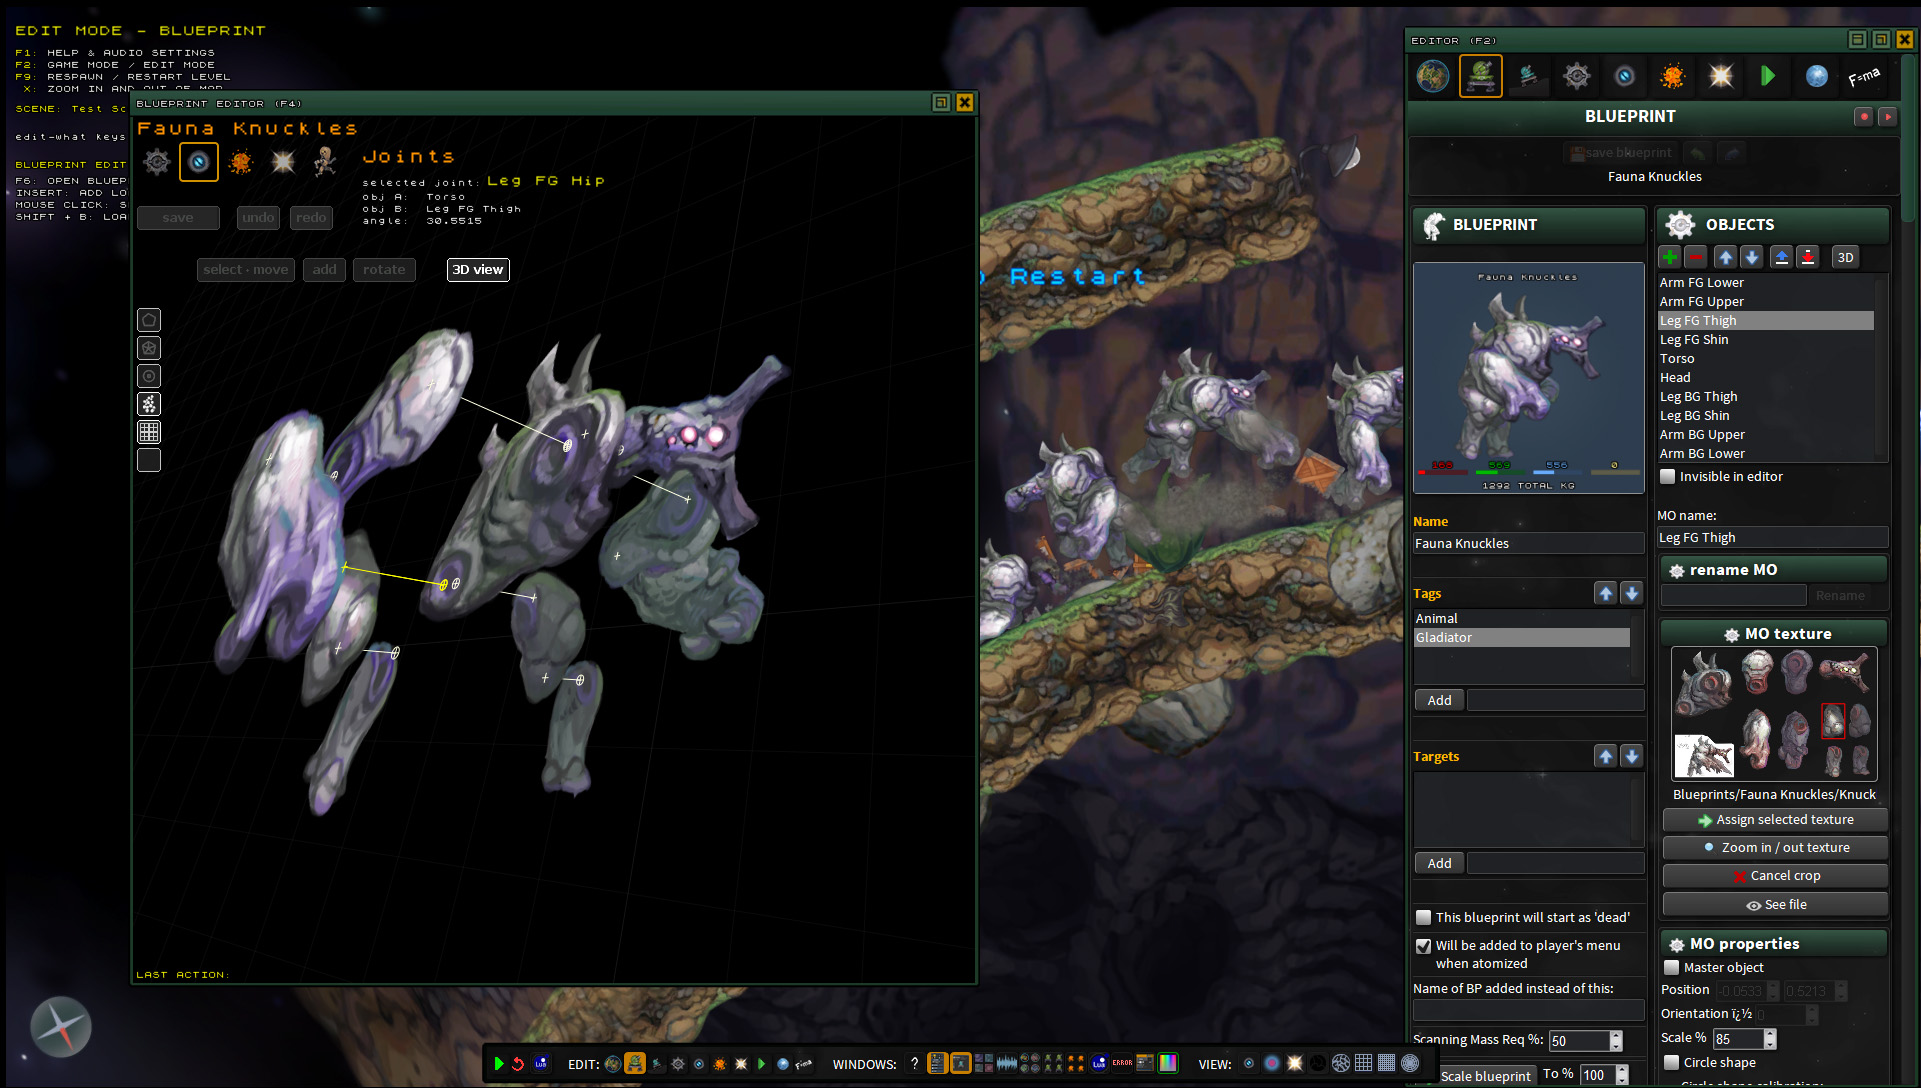Enable 3D mode via the 3D button in Objects panel

tap(1844, 257)
